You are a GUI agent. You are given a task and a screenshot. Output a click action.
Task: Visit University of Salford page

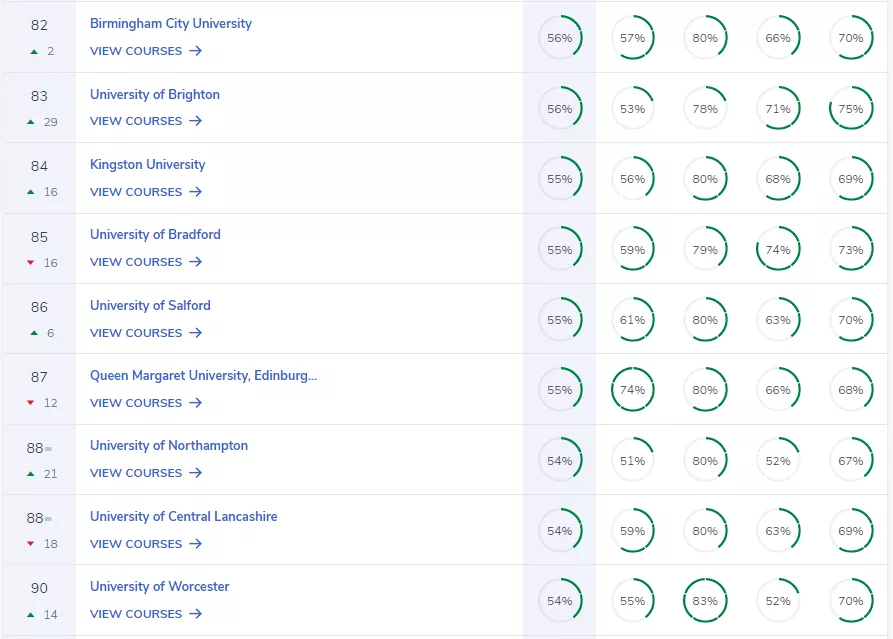150,305
